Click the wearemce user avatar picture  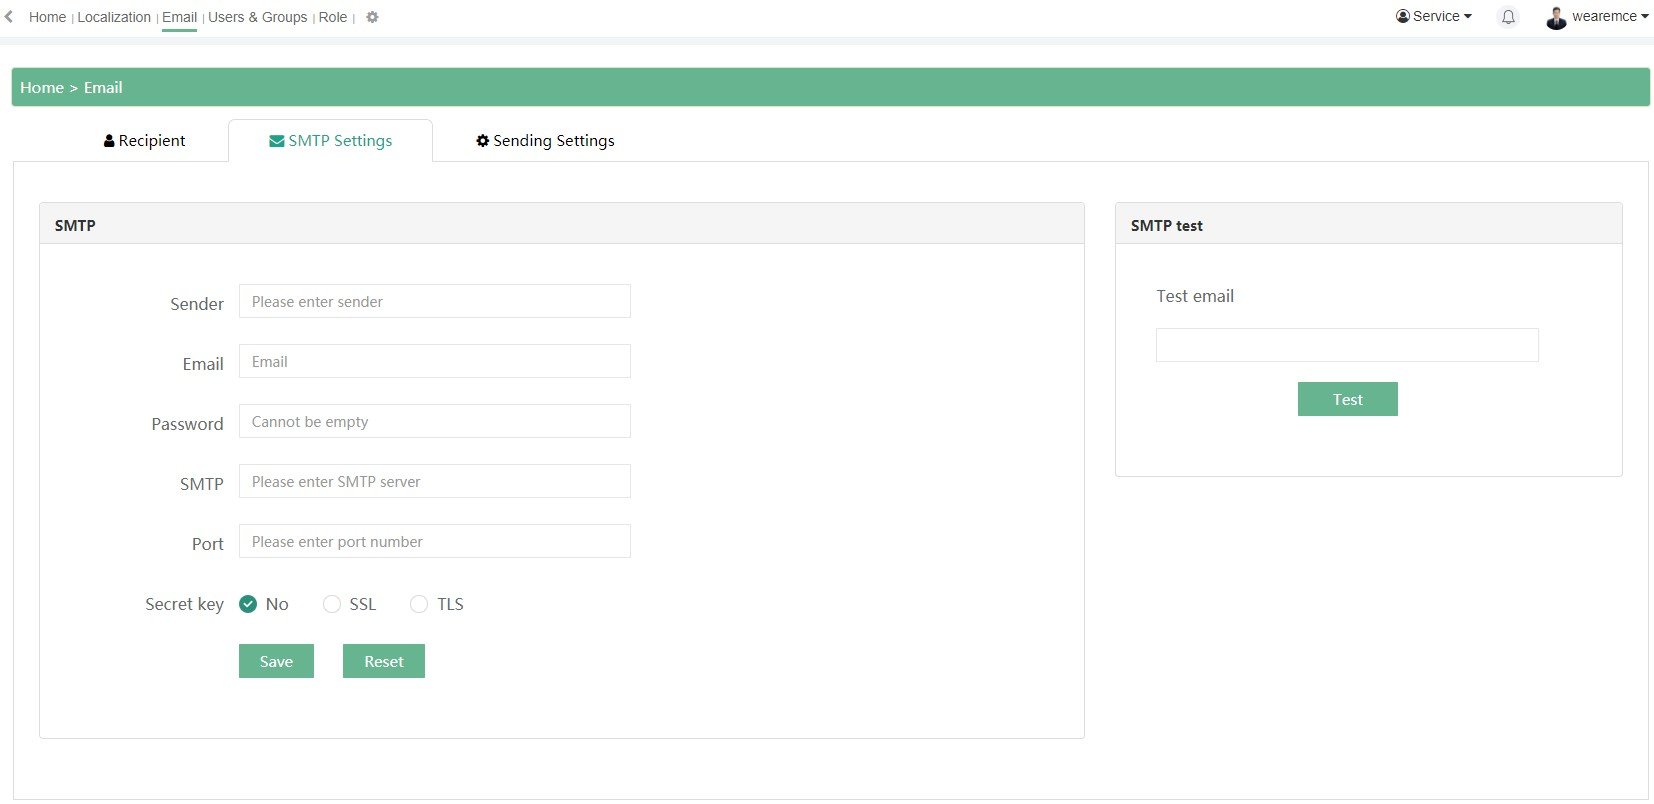pyautogui.click(x=1556, y=17)
